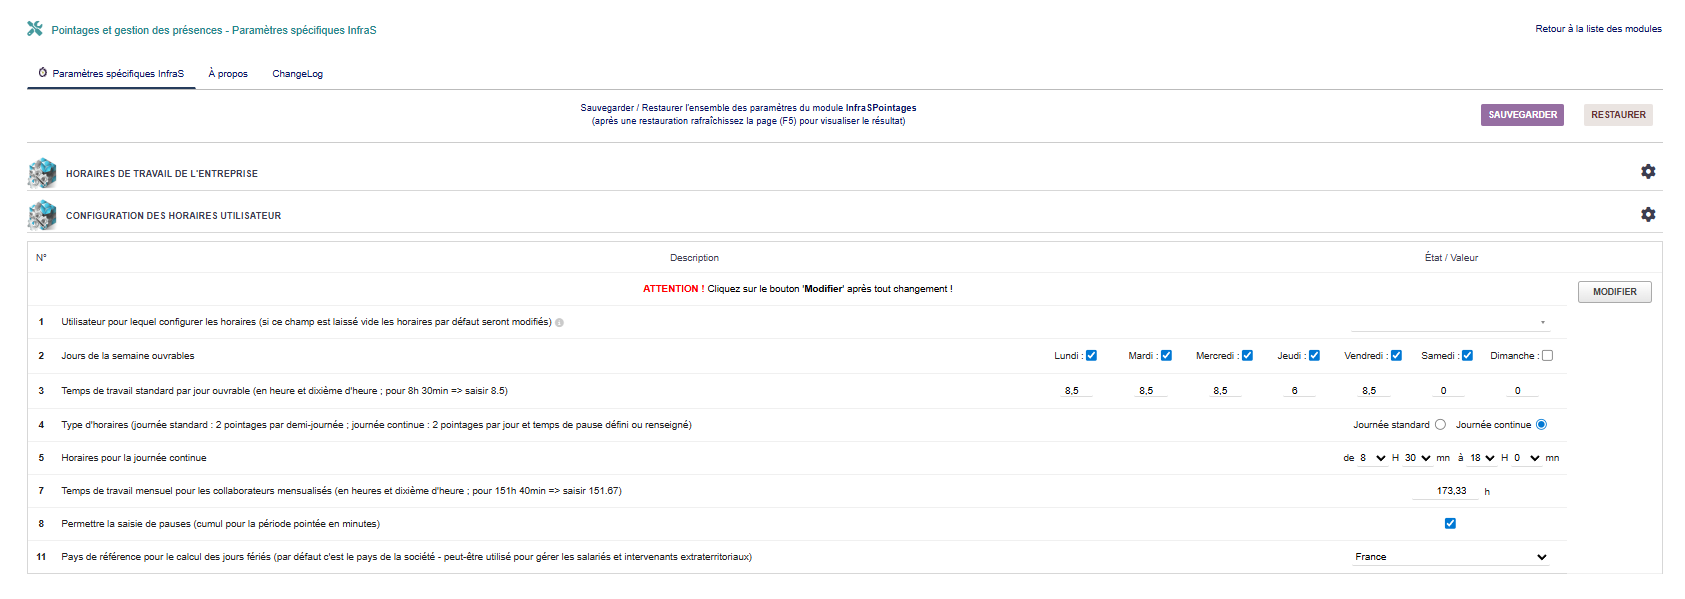Toggle the Samedi checkbox
1685x599 pixels.
pos(1467,355)
